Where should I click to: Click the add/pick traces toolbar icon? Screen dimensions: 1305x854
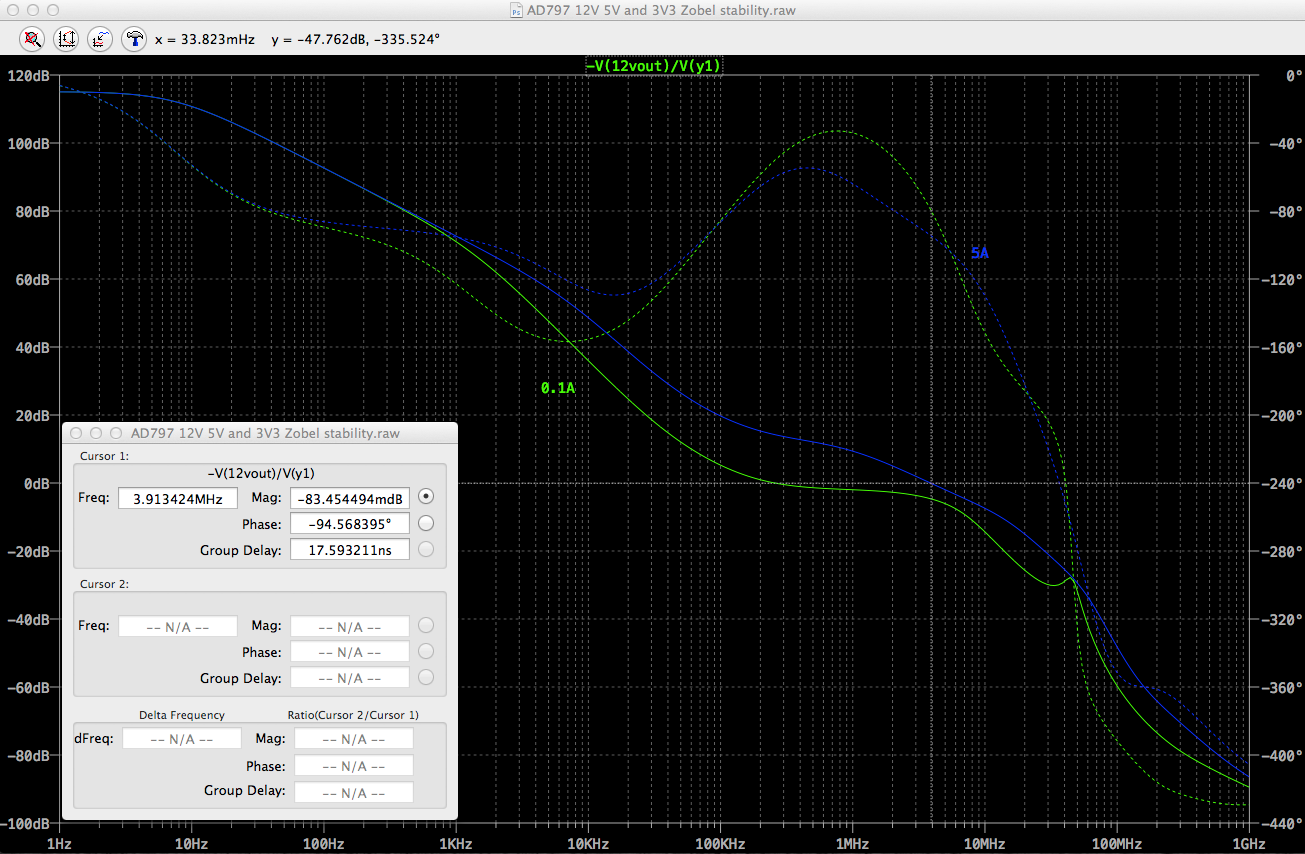pyautogui.click(x=100, y=39)
